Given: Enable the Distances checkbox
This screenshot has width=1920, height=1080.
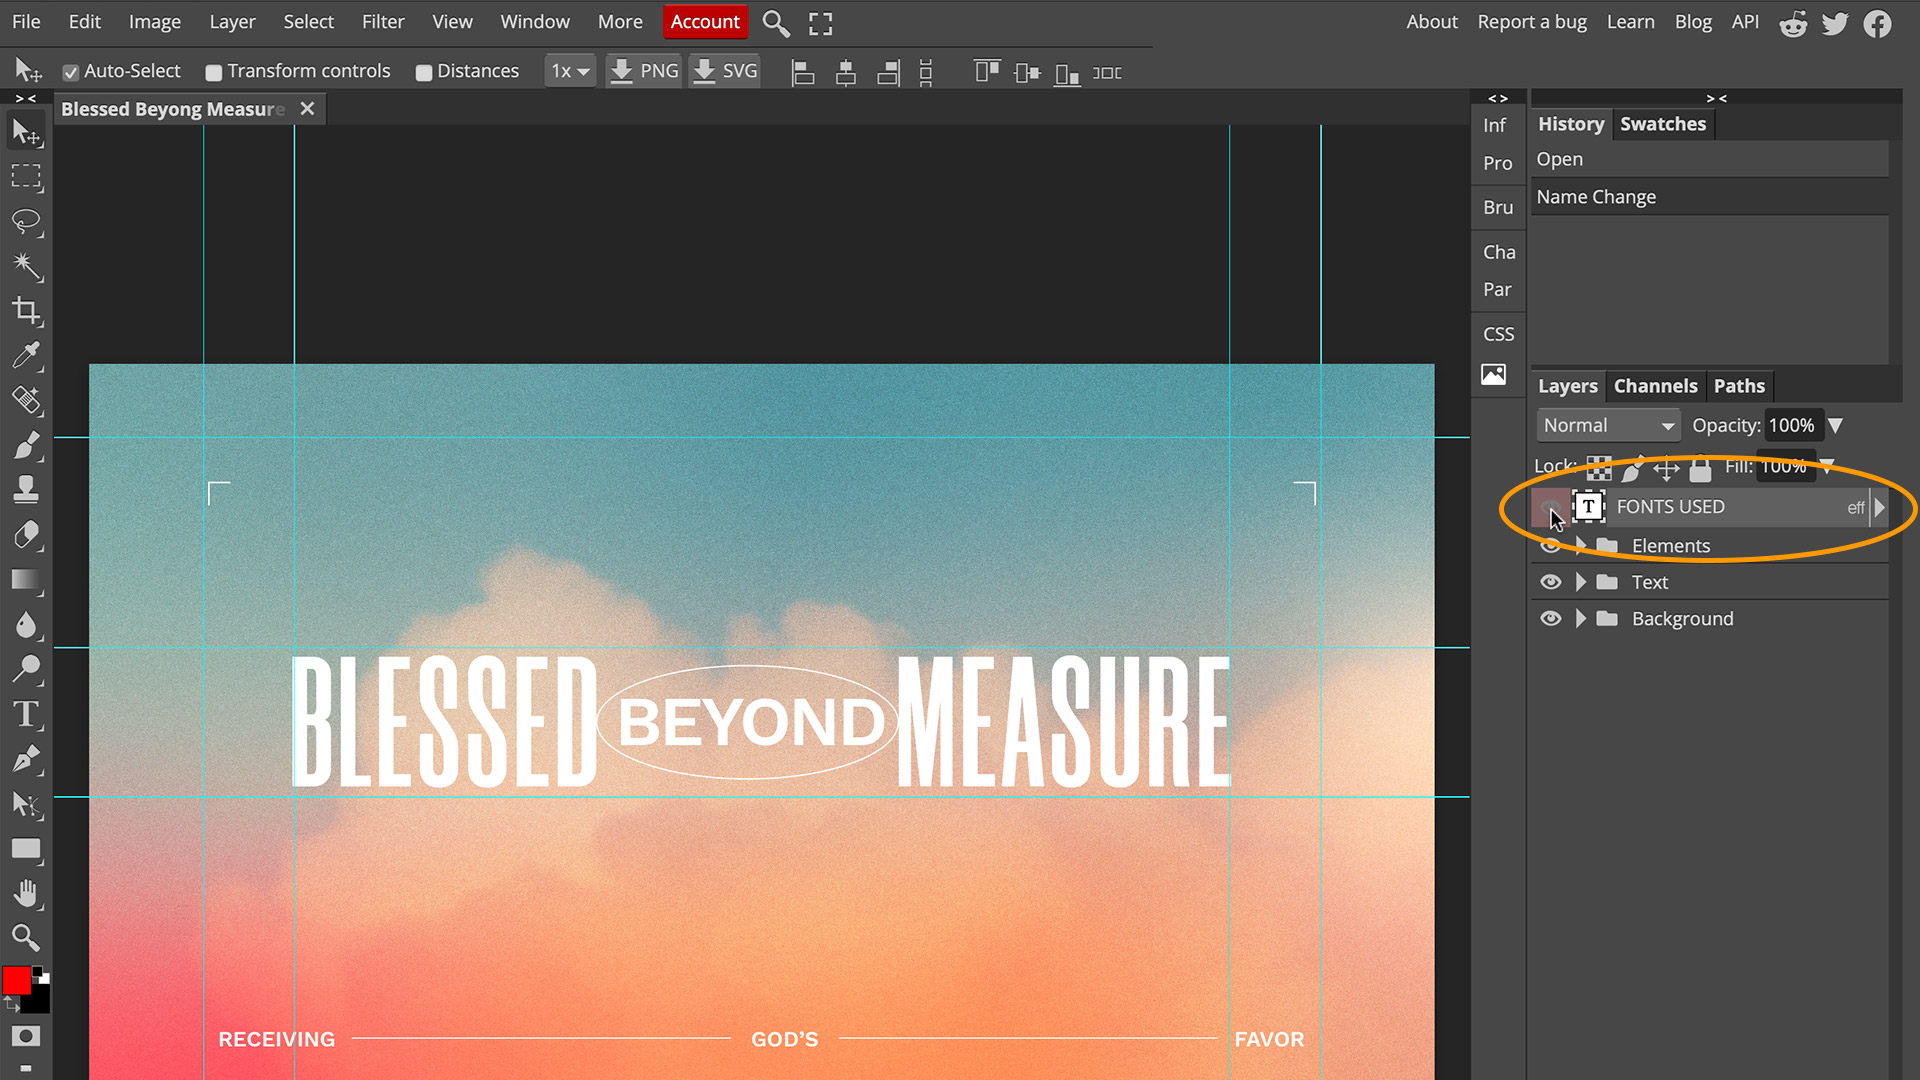Looking at the screenshot, I should [x=423, y=72].
